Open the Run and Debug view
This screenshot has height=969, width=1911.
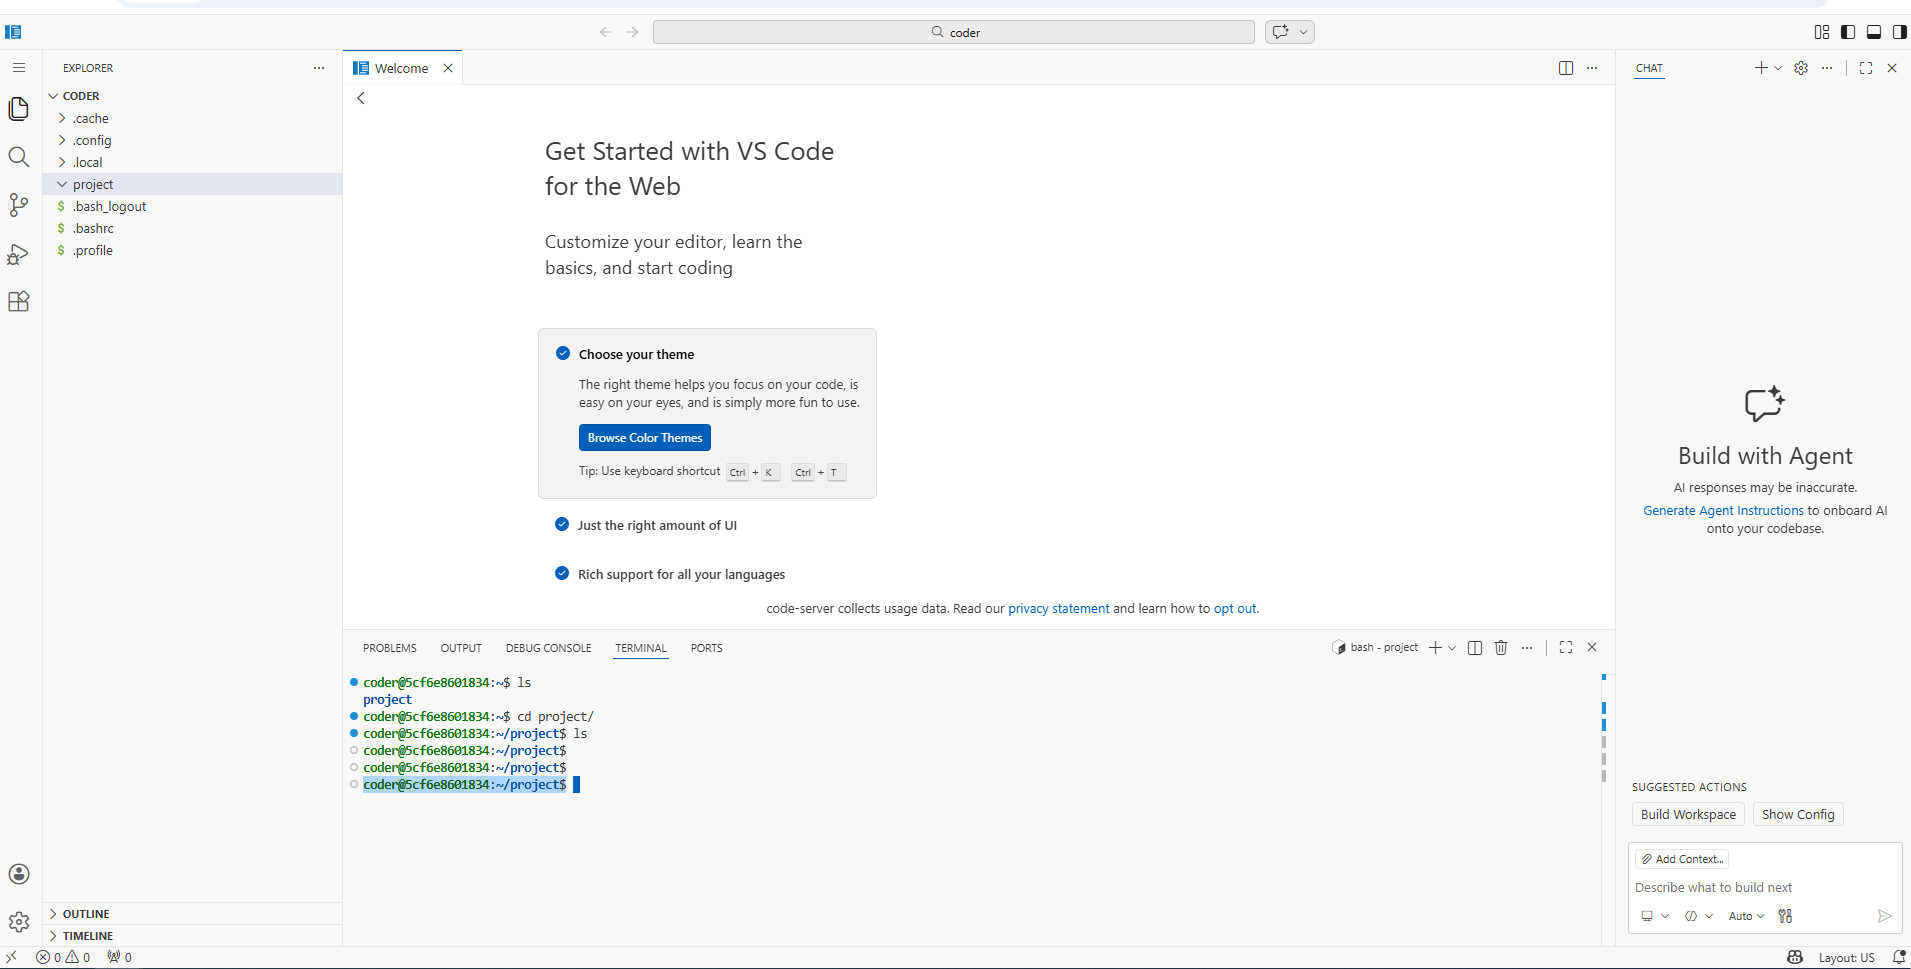coord(19,254)
